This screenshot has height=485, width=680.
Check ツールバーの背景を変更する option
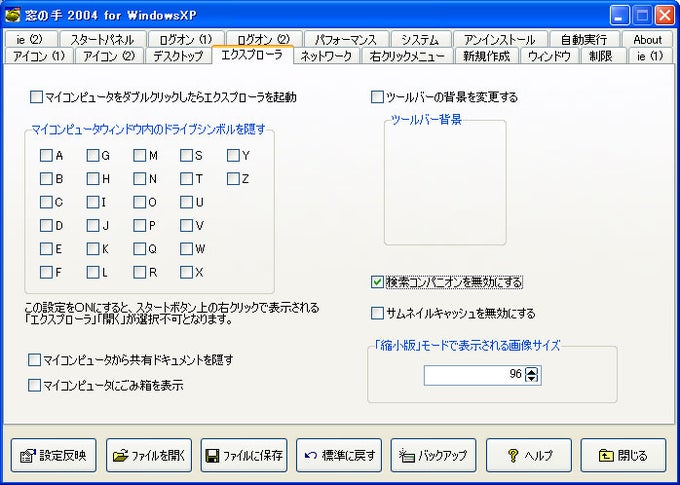tap(377, 97)
